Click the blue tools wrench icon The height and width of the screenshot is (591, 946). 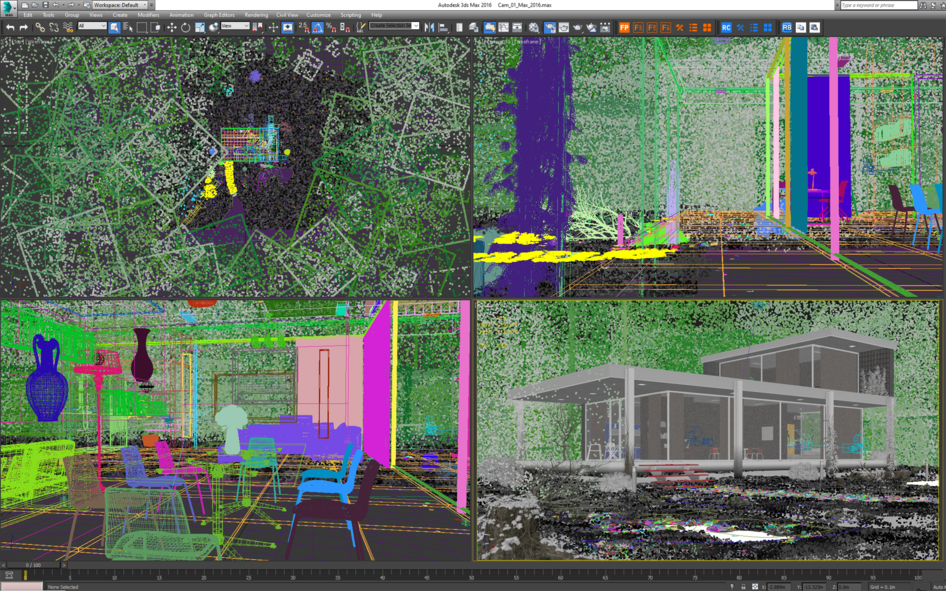tap(740, 27)
